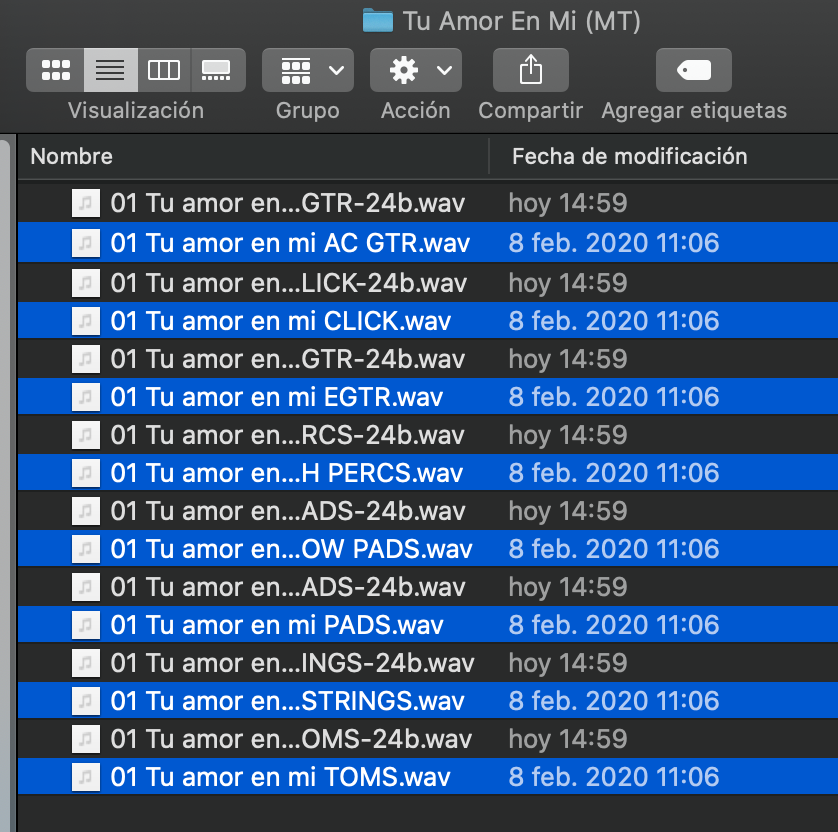Click audio icon of H PERCS.wav file
838x832 pixels.
click(86, 472)
